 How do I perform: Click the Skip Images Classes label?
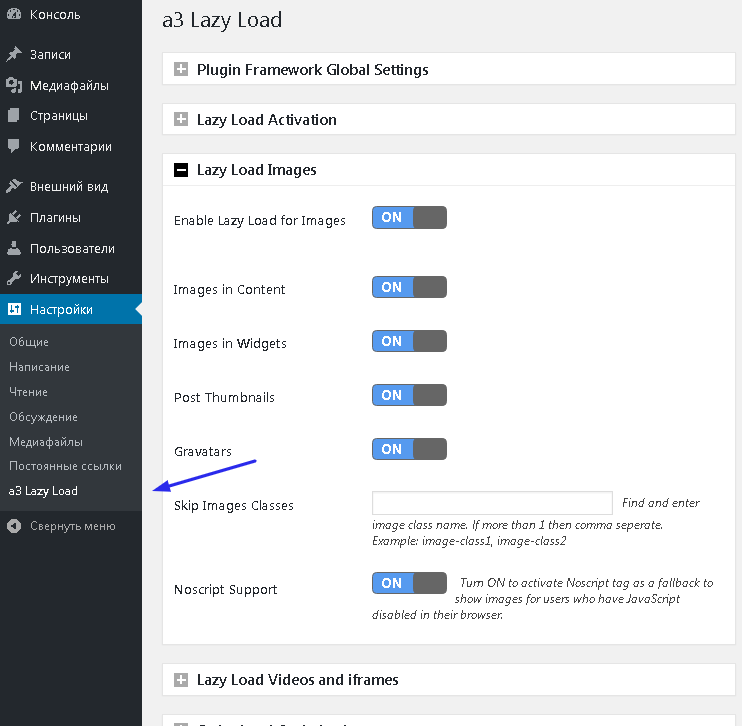(234, 505)
